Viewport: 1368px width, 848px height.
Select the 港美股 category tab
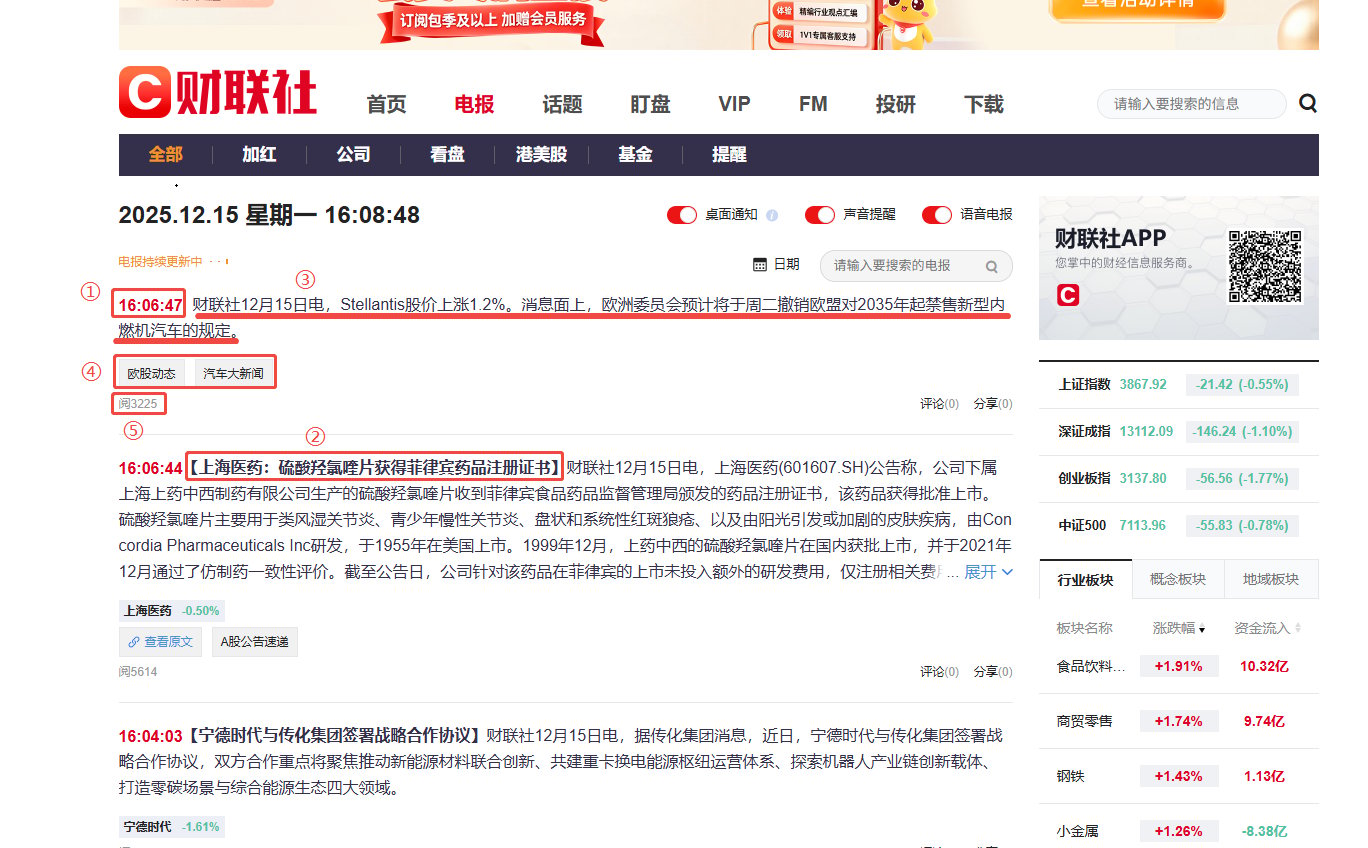coord(541,155)
